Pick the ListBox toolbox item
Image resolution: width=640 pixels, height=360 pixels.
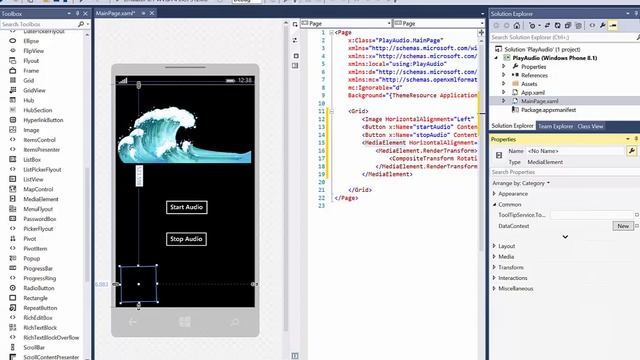(x=32, y=160)
